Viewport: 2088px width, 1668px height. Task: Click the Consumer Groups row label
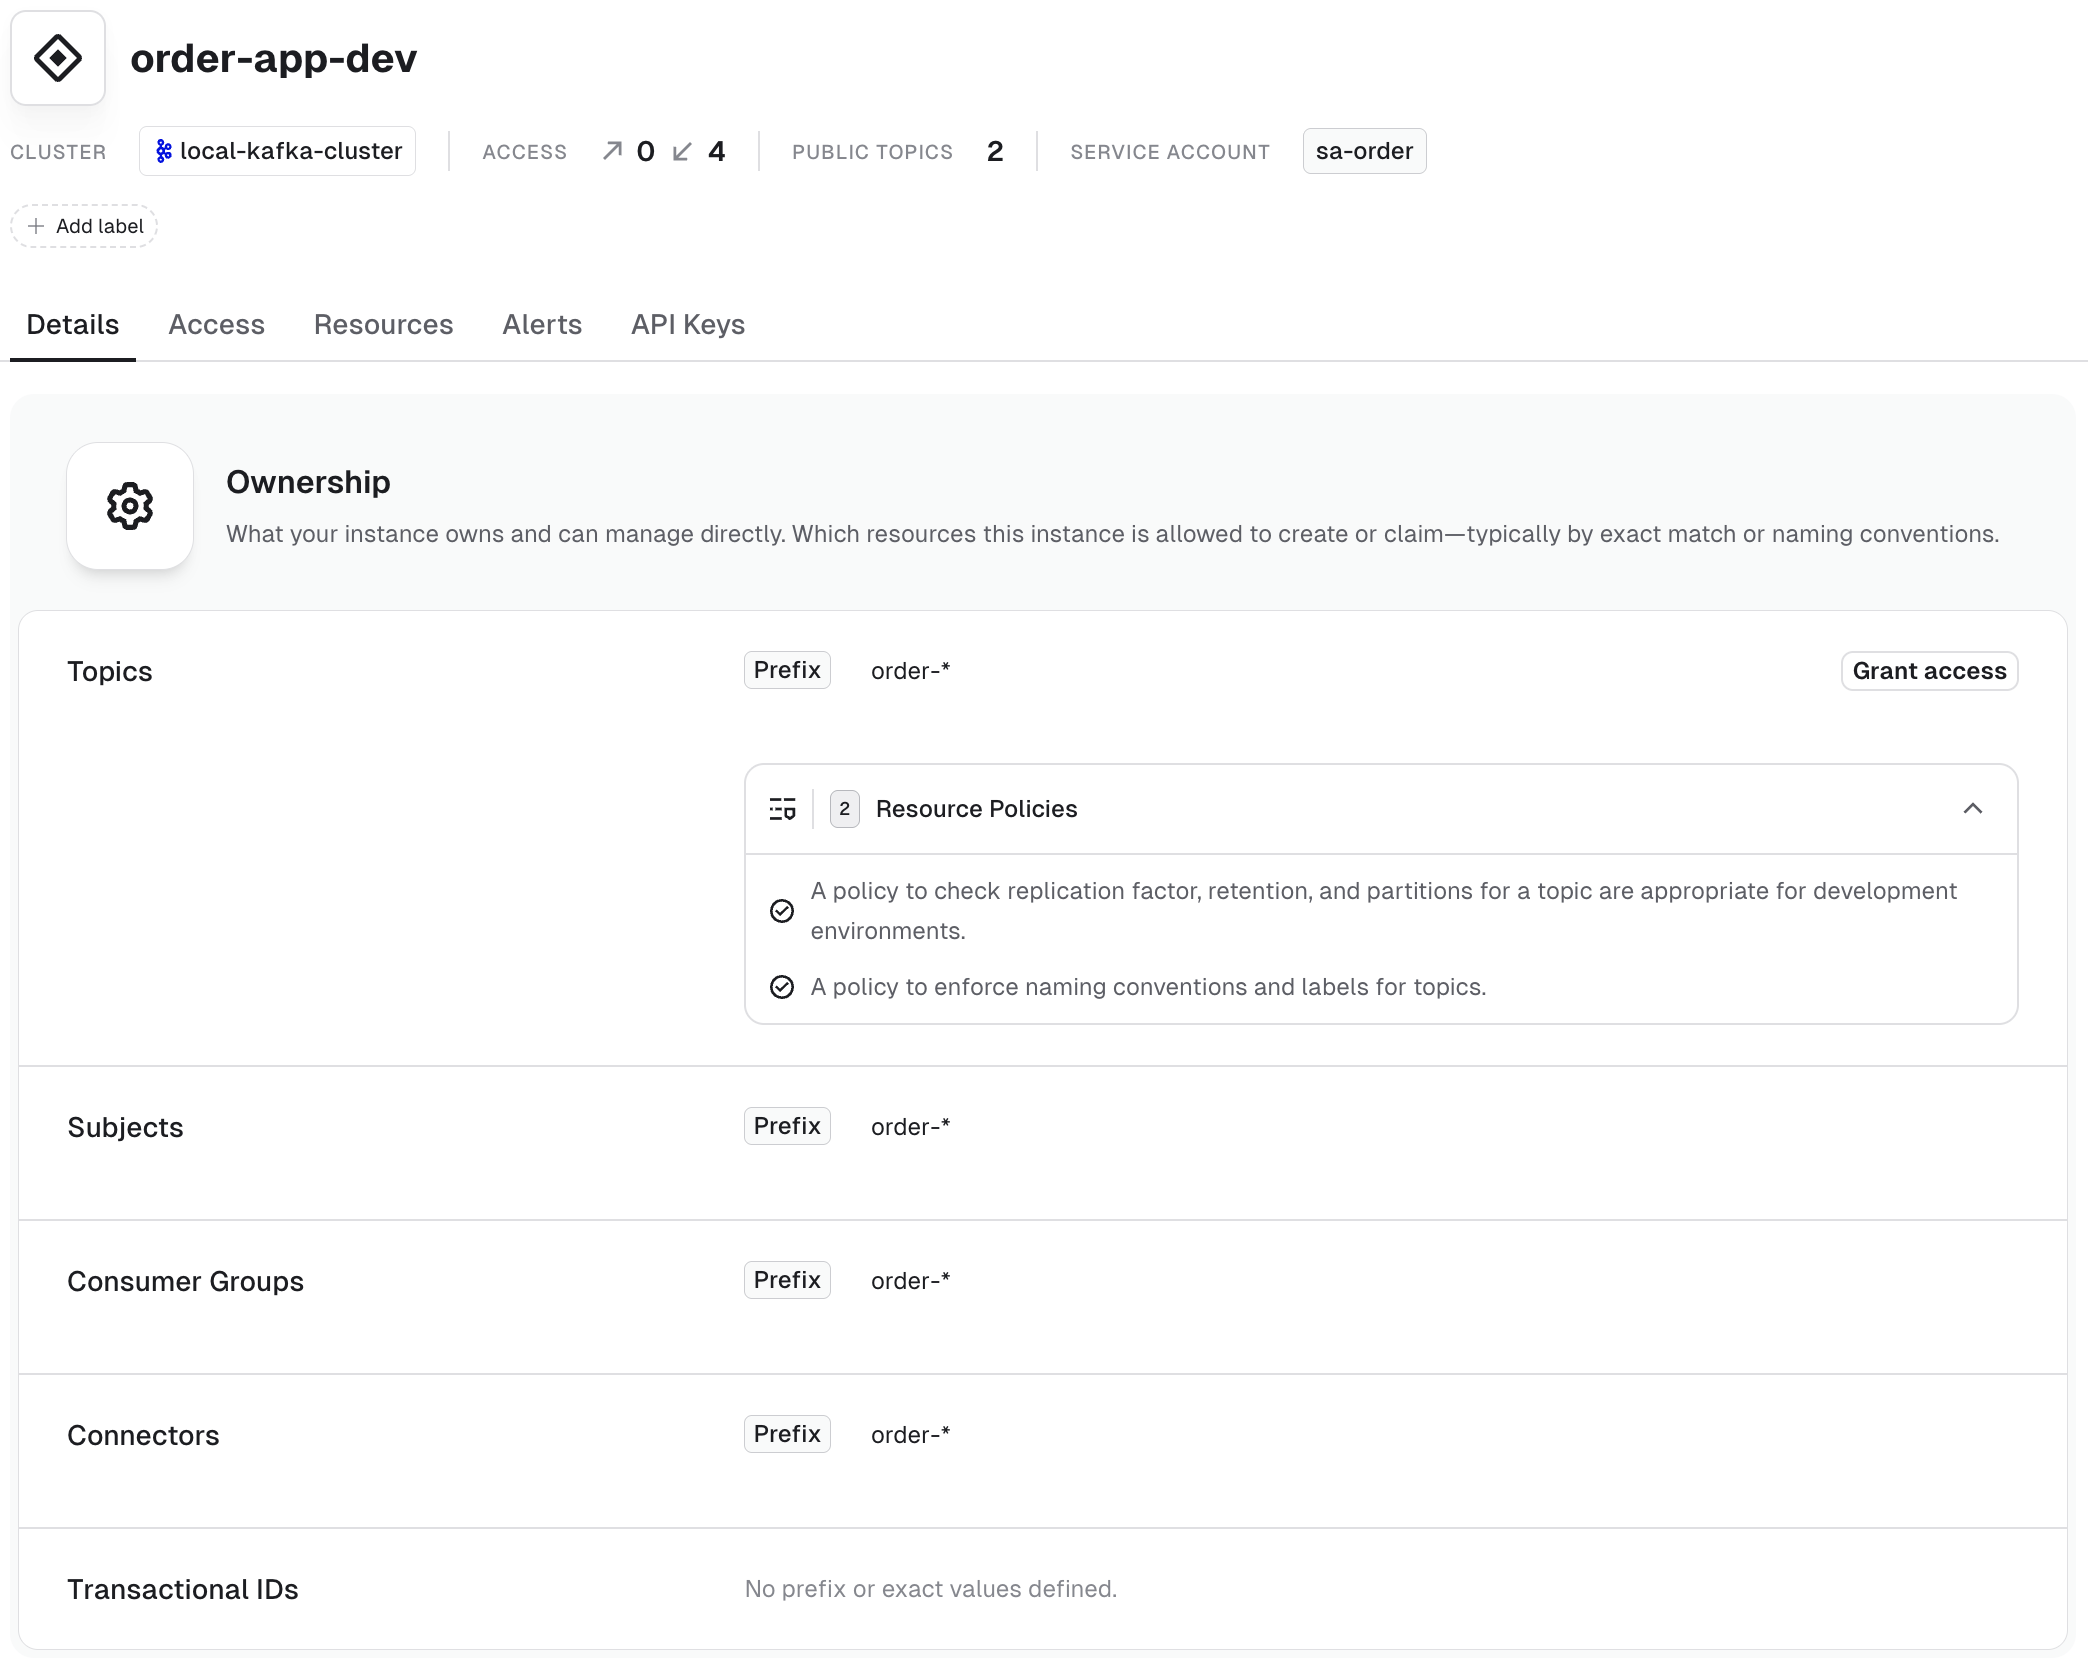(x=185, y=1281)
